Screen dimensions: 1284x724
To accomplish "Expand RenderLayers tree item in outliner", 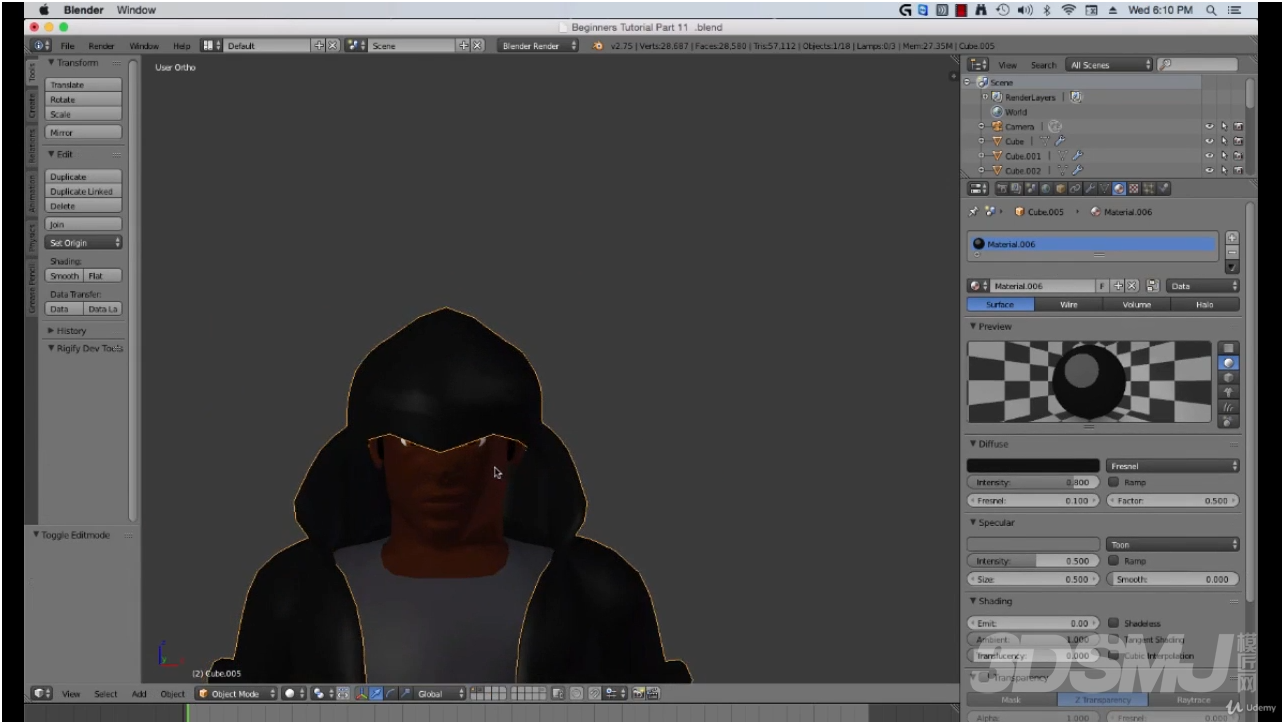I will coord(985,98).
